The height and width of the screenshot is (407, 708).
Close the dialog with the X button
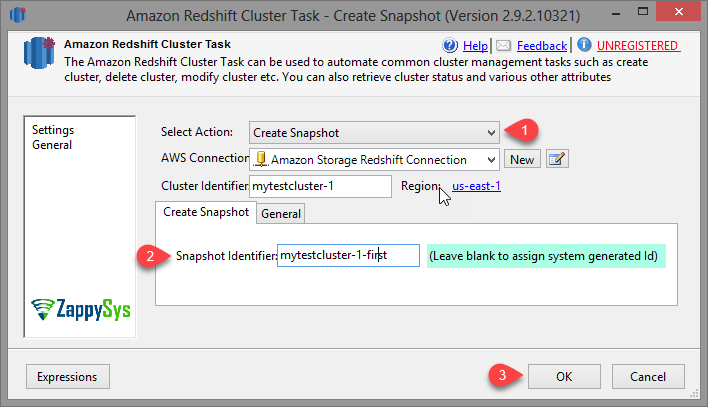tap(679, 11)
